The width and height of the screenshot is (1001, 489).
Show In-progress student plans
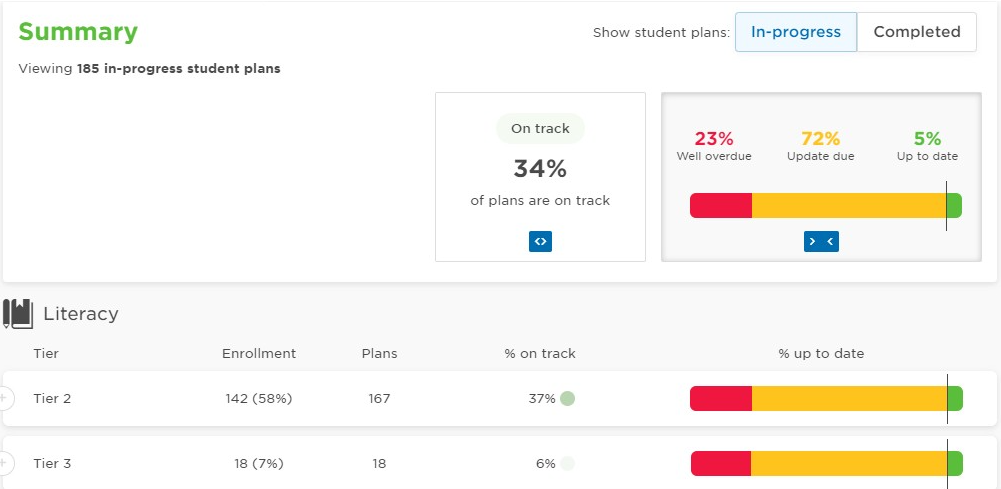click(795, 32)
